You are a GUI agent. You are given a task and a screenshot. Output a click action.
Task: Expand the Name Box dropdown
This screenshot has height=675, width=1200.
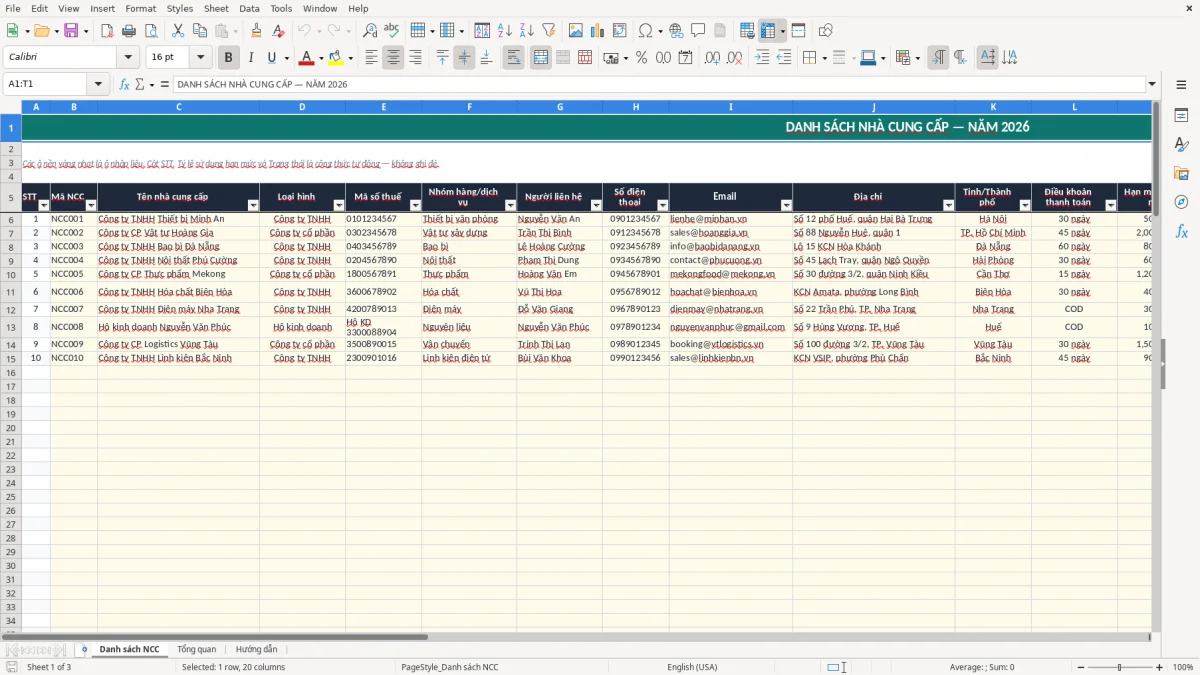[x=100, y=84]
